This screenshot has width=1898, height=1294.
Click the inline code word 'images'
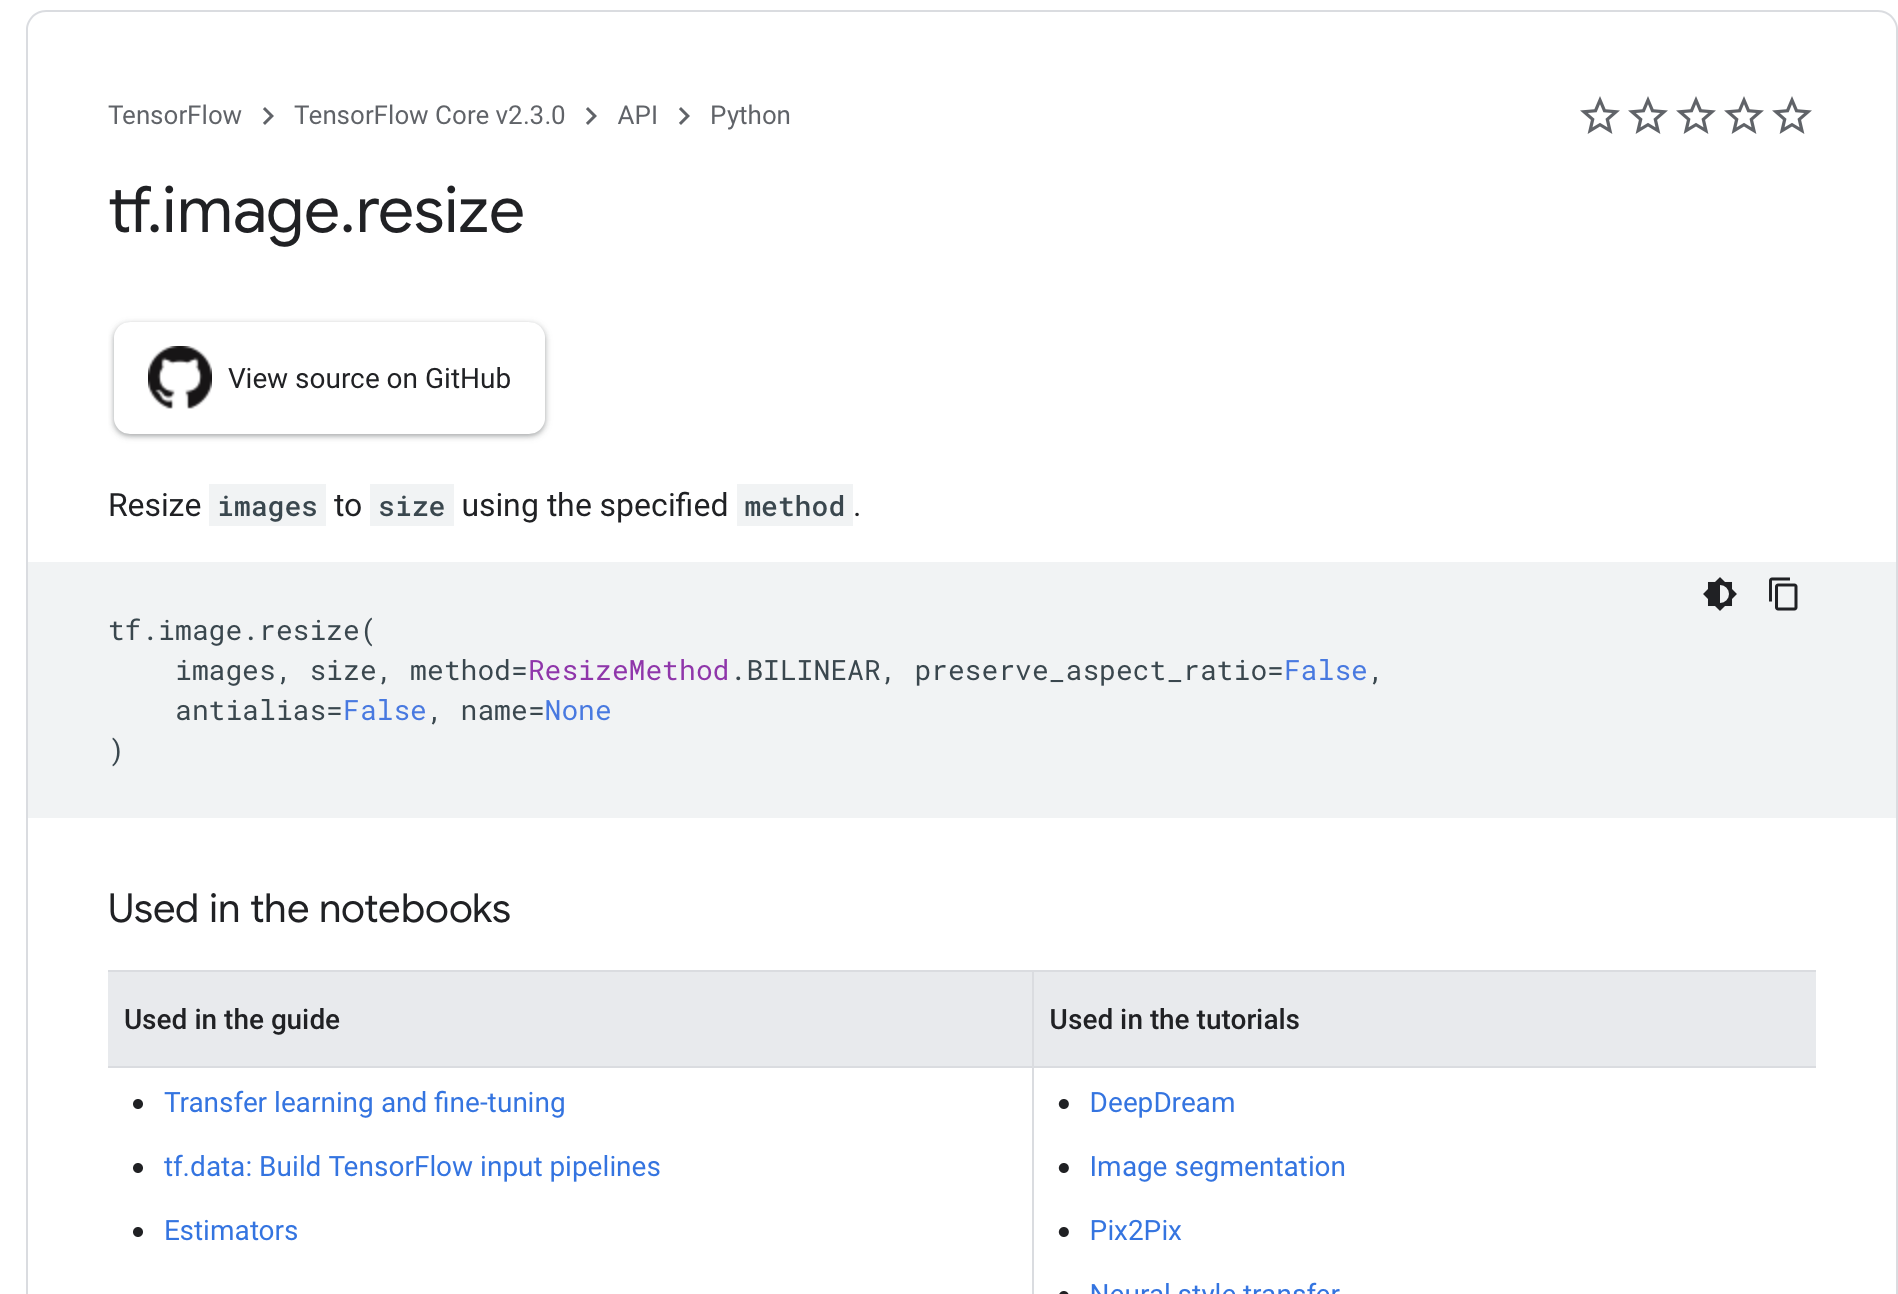(267, 506)
